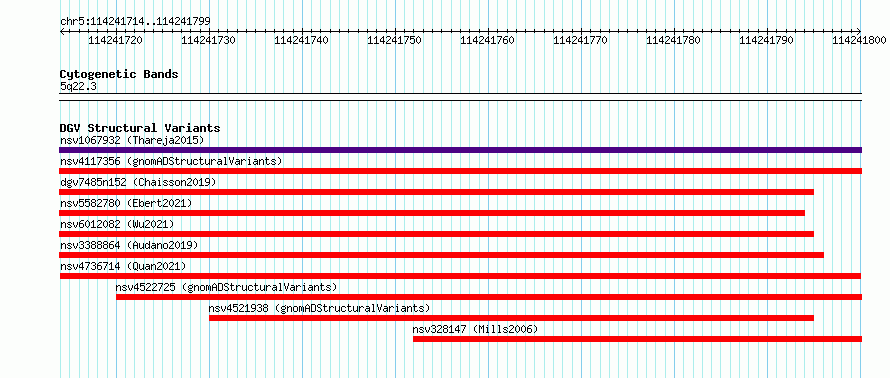This screenshot has width=890, height=378.
Task: Click the nsv1067932 (Thareja2015) variant label
Action: pos(132,140)
